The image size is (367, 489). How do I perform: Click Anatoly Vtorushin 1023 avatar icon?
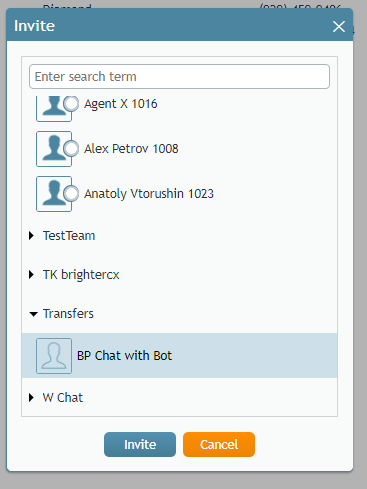[x=54, y=194]
